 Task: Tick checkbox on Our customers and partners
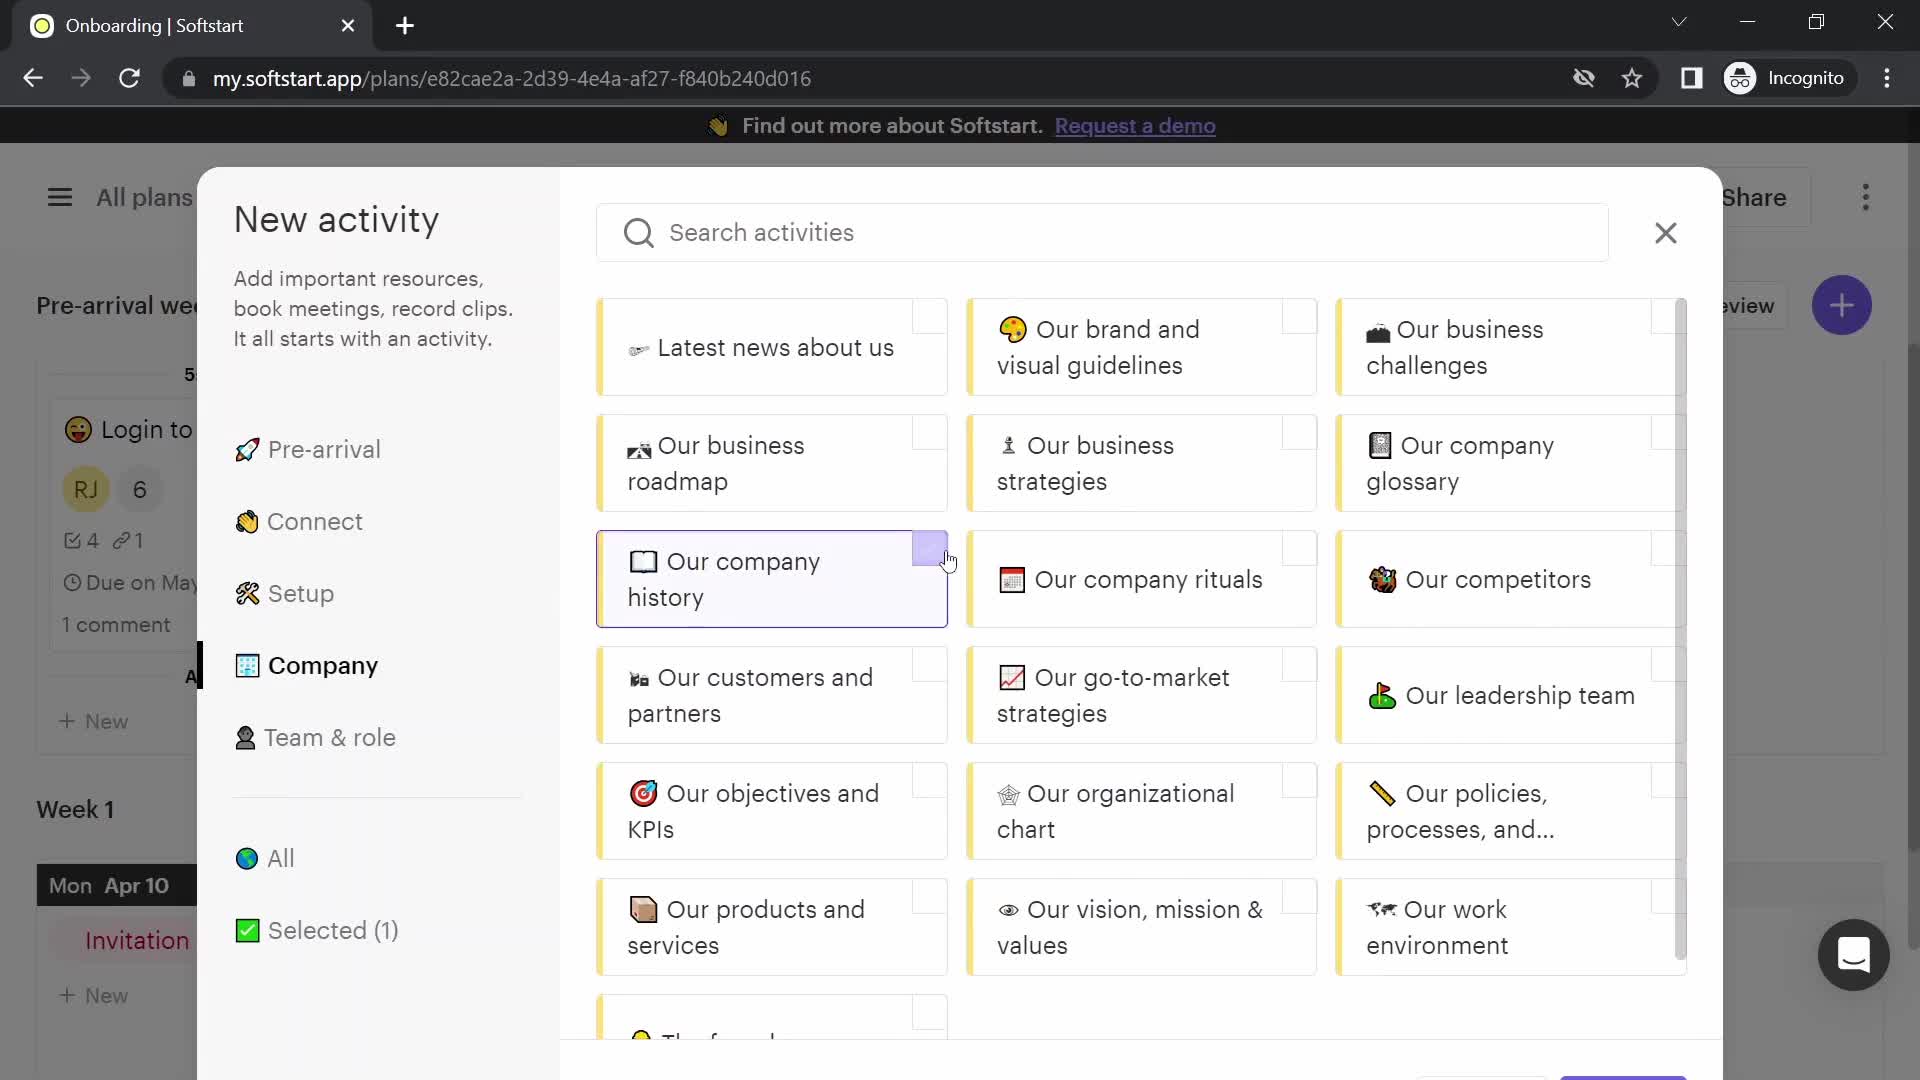click(x=929, y=665)
